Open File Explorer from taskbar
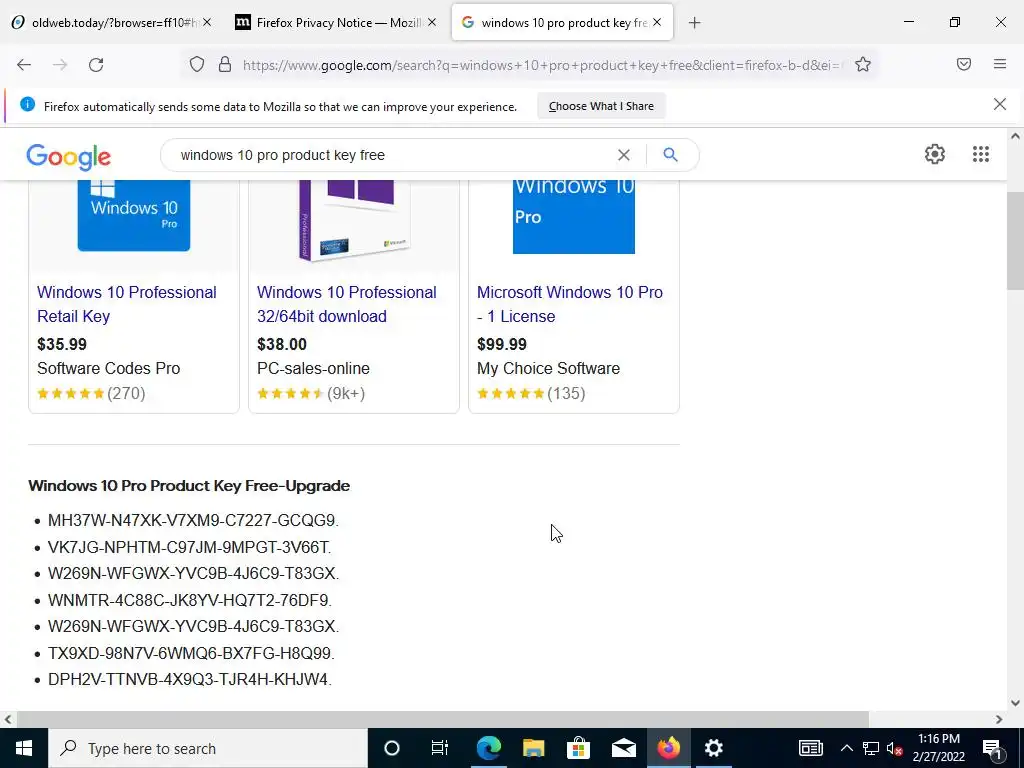Screen dimensions: 1024x768 click(534, 748)
